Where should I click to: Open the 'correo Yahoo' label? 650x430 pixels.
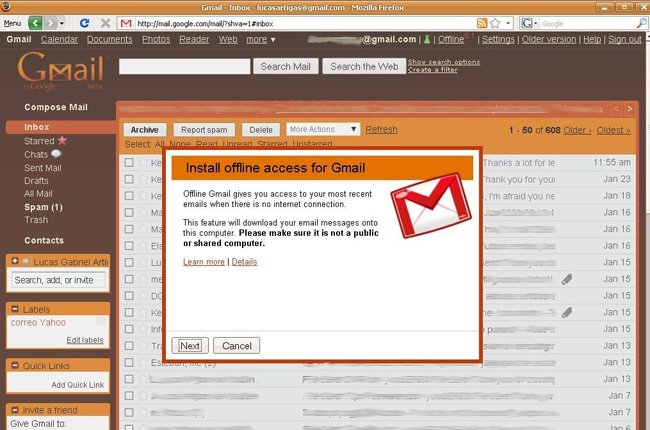tap(38, 322)
